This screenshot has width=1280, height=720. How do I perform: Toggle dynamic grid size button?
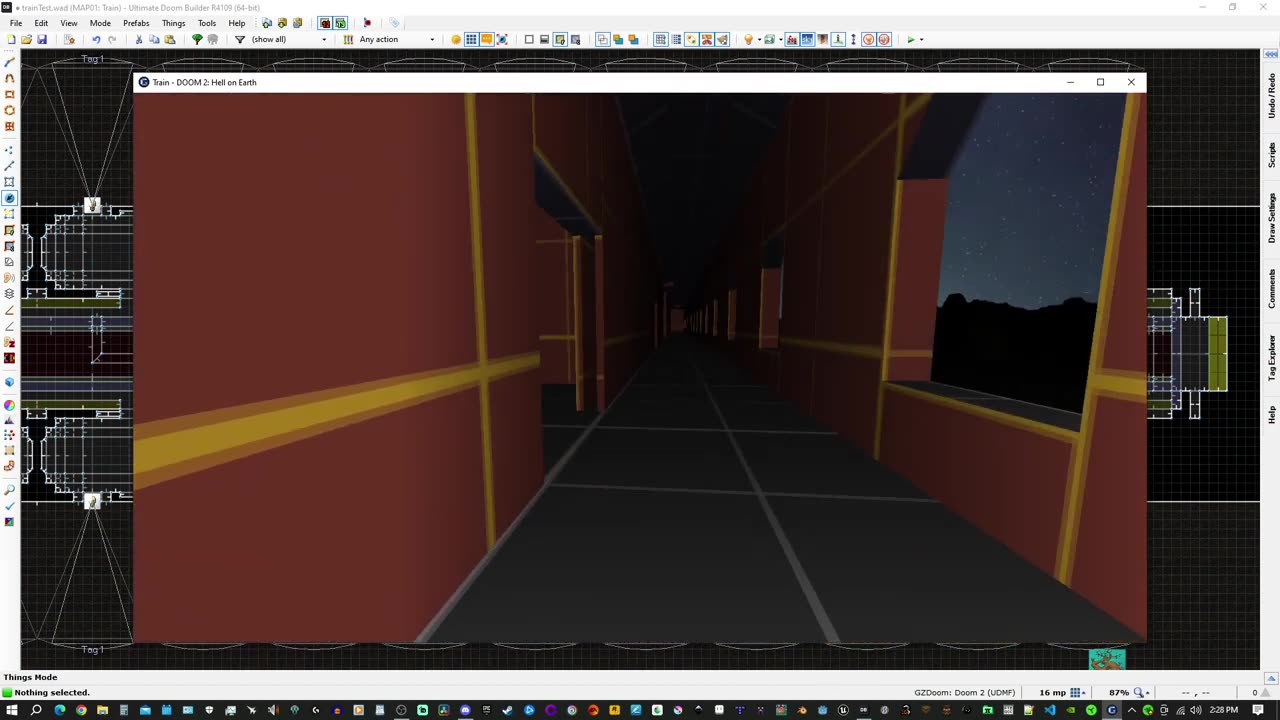coord(676,39)
